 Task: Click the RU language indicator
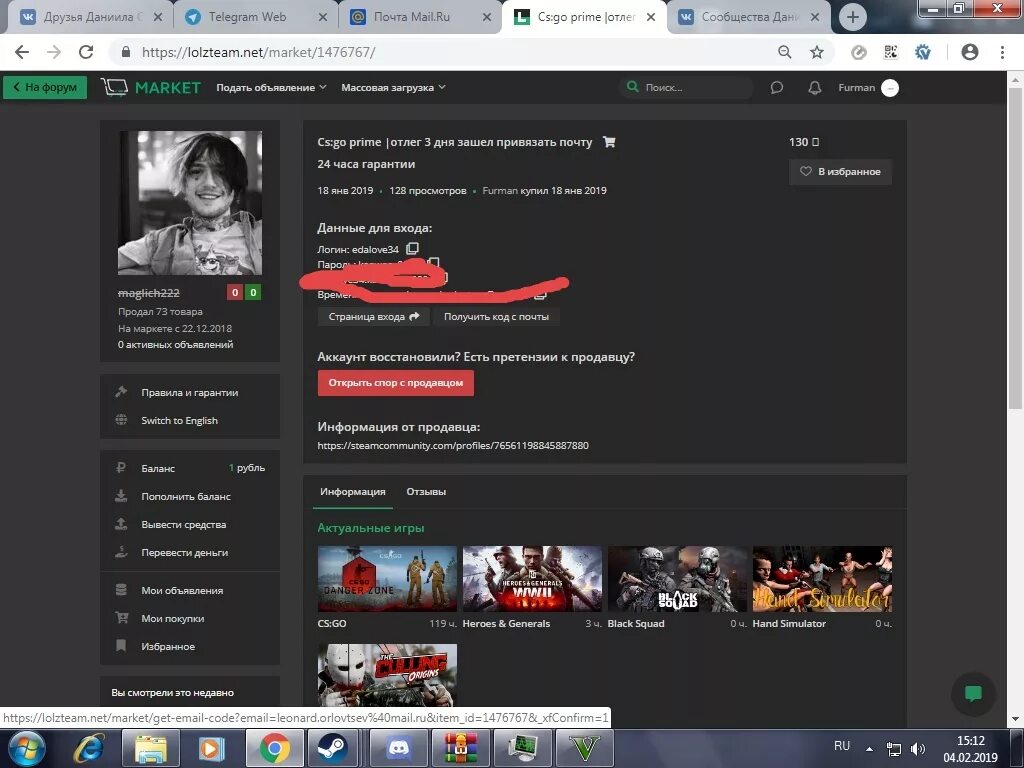842,746
